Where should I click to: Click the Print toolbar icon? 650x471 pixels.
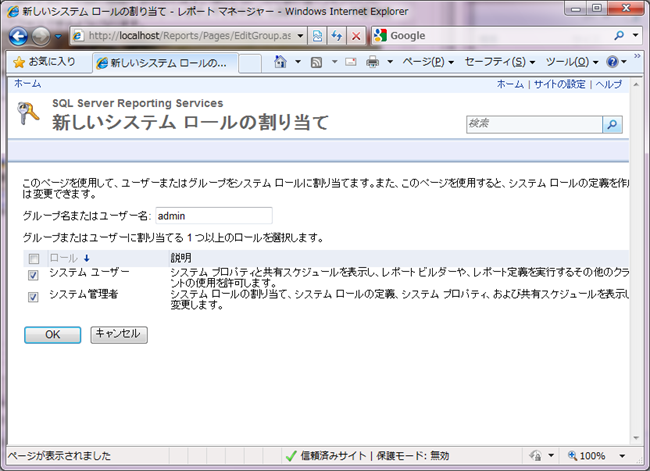coord(372,62)
